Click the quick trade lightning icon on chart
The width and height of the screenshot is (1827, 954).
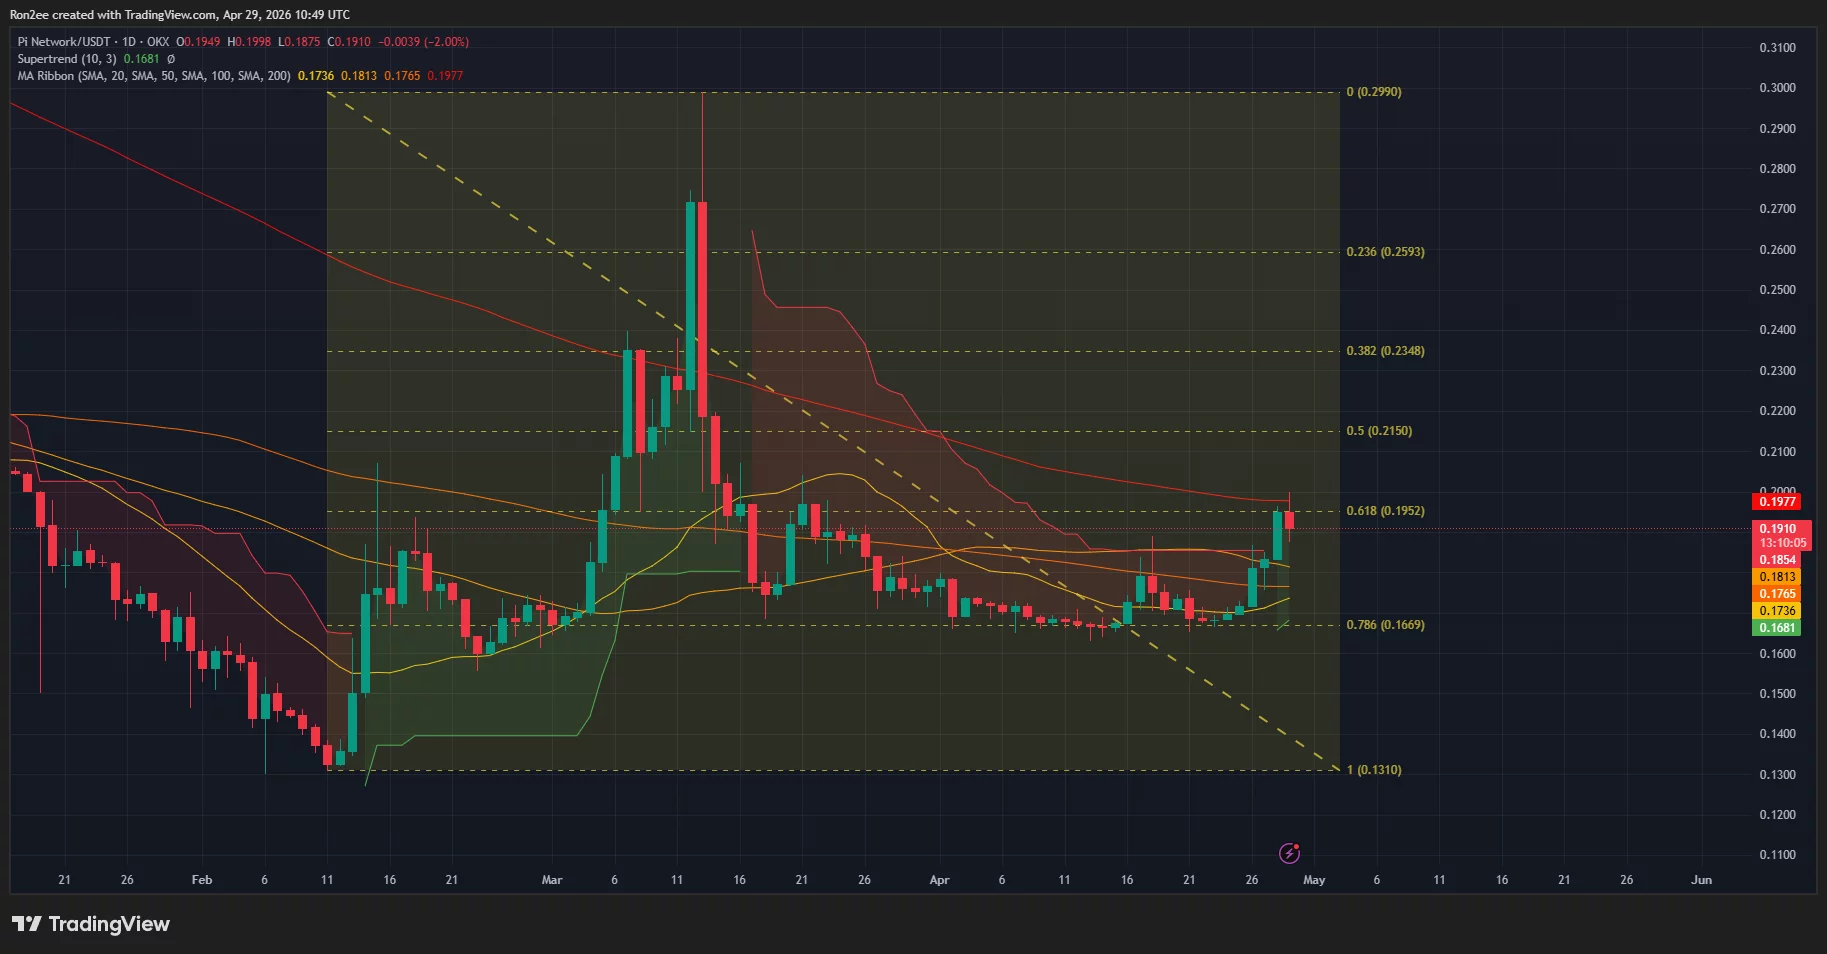click(x=1289, y=853)
